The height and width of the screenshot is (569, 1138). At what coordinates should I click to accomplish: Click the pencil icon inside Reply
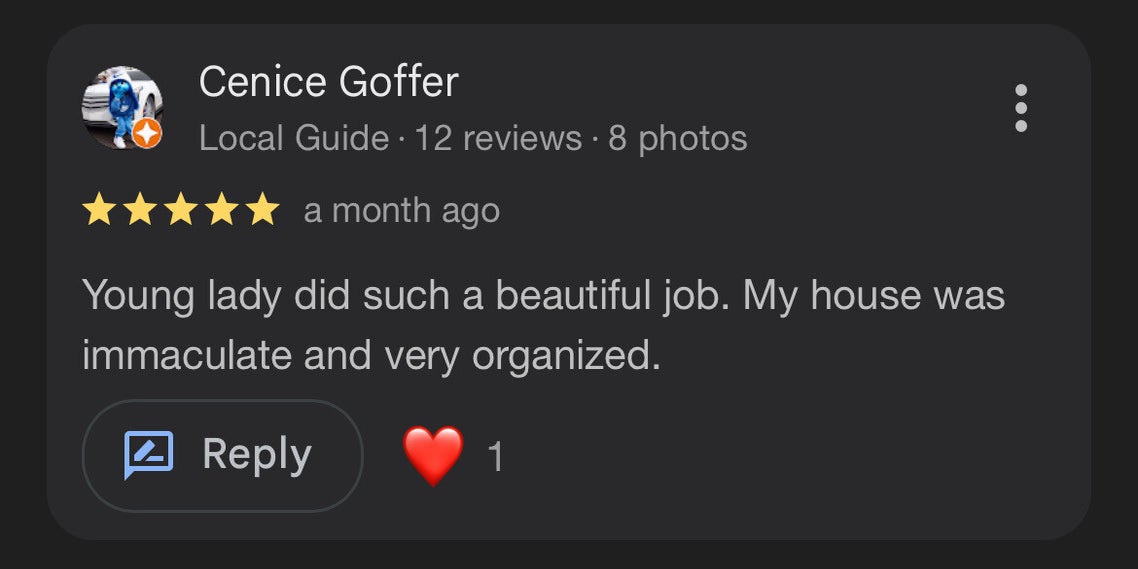[148, 455]
